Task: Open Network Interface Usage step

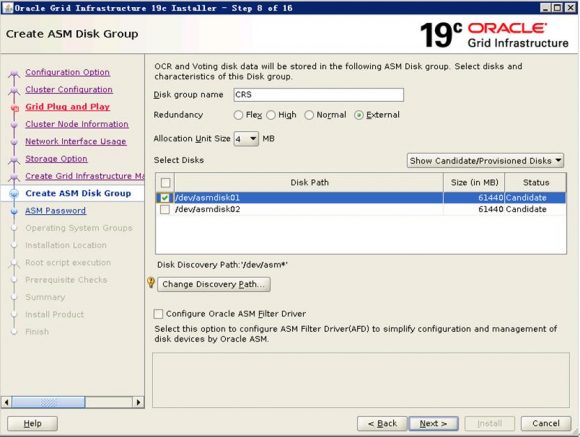Action: point(75,141)
